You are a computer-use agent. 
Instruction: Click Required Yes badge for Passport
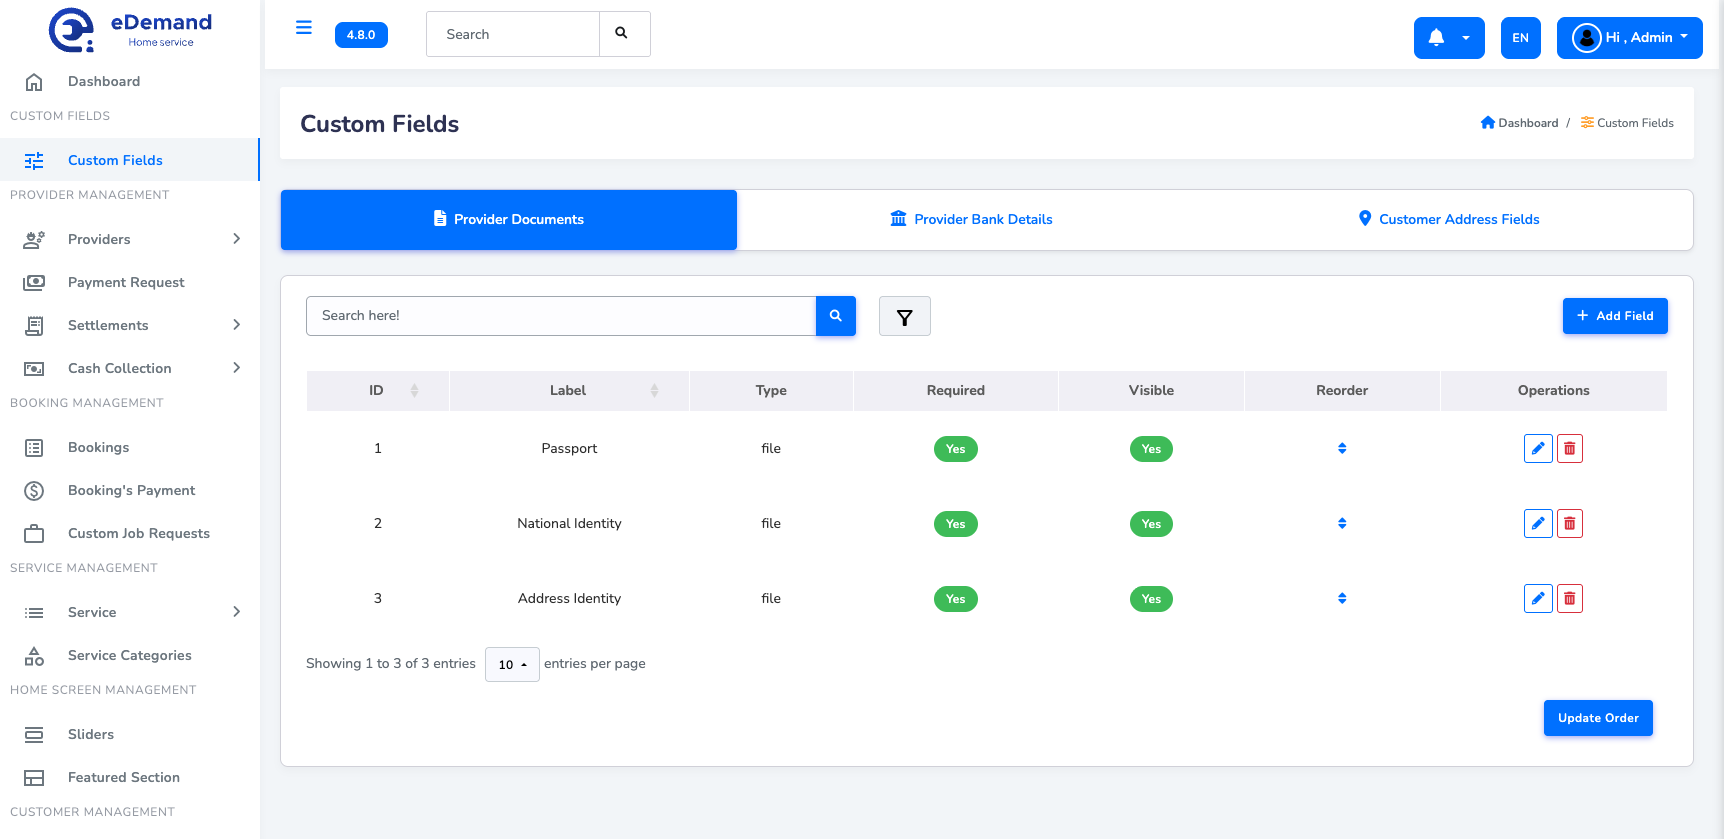click(x=956, y=449)
